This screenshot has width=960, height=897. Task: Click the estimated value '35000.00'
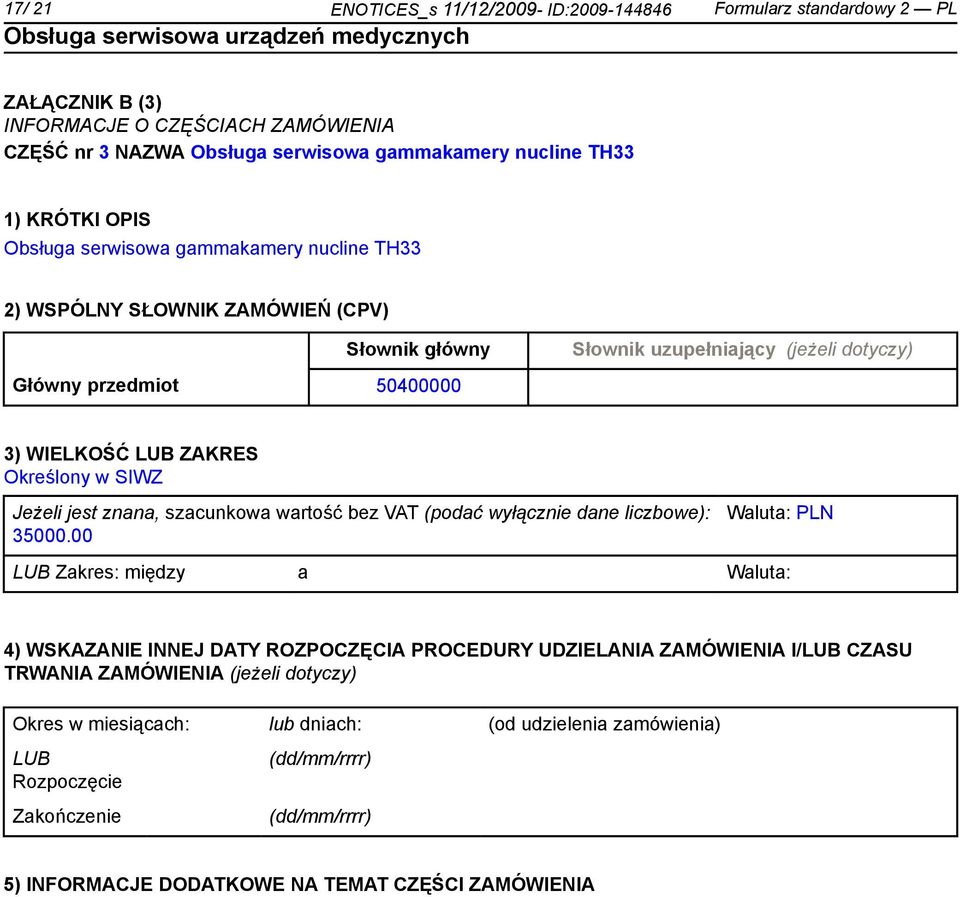click(x=53, y=536)
